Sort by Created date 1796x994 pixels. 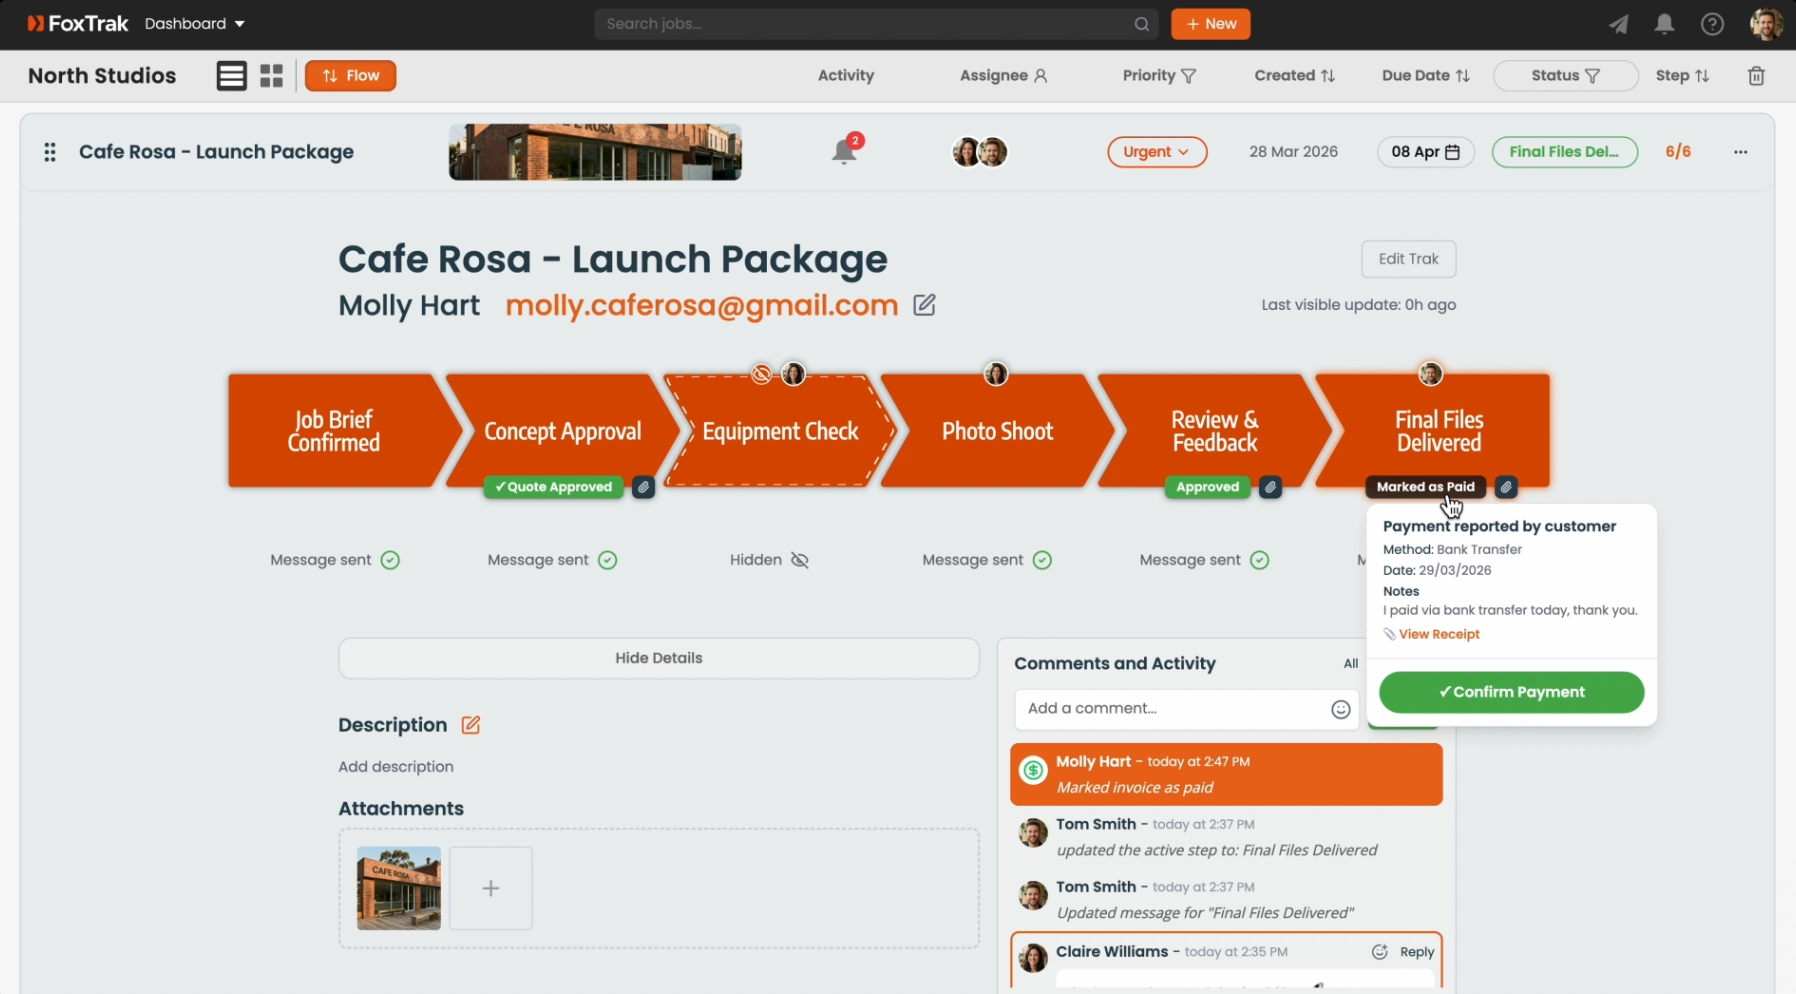(x=1295, y=76)
